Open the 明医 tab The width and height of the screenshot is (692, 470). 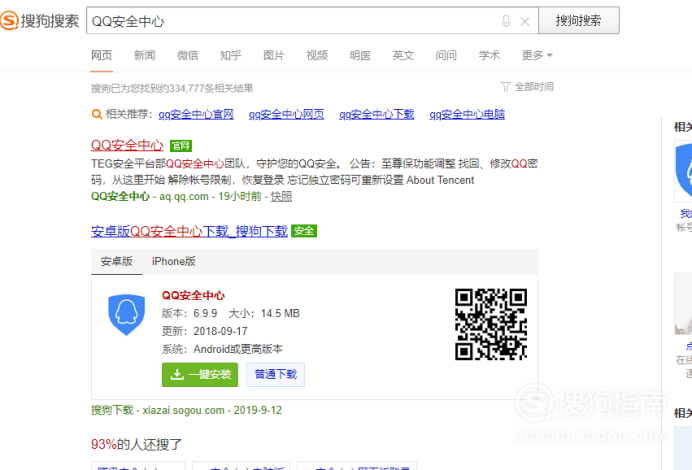click(360, 55)
